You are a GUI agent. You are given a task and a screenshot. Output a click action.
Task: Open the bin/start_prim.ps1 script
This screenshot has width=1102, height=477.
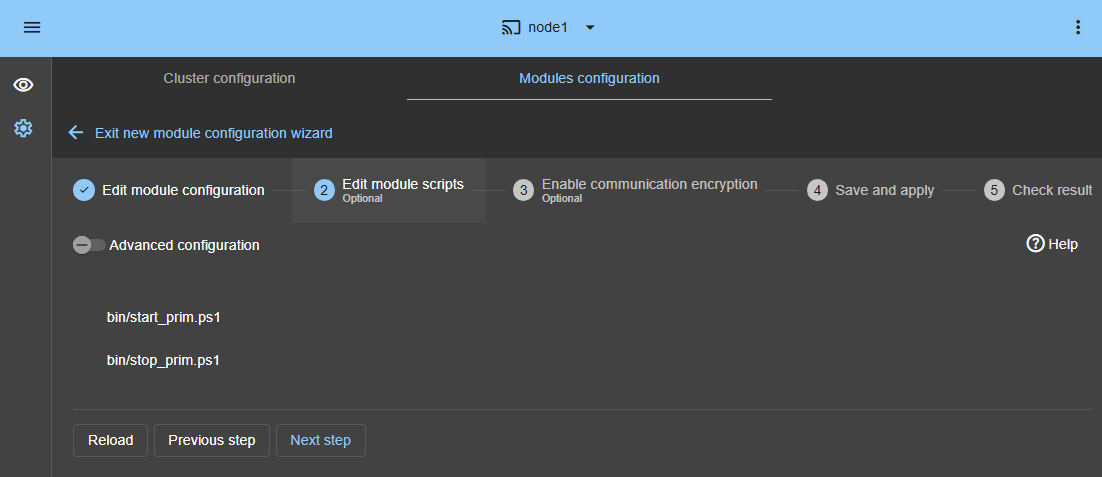click(163, 317)
